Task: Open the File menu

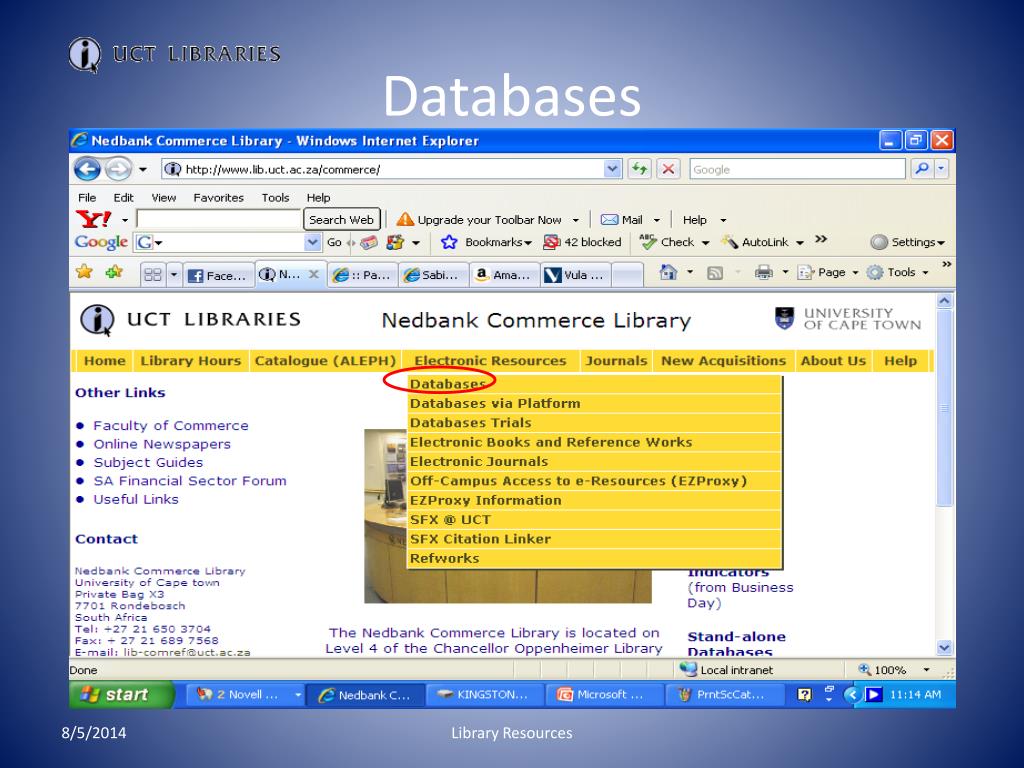Action: pos(87,198)
